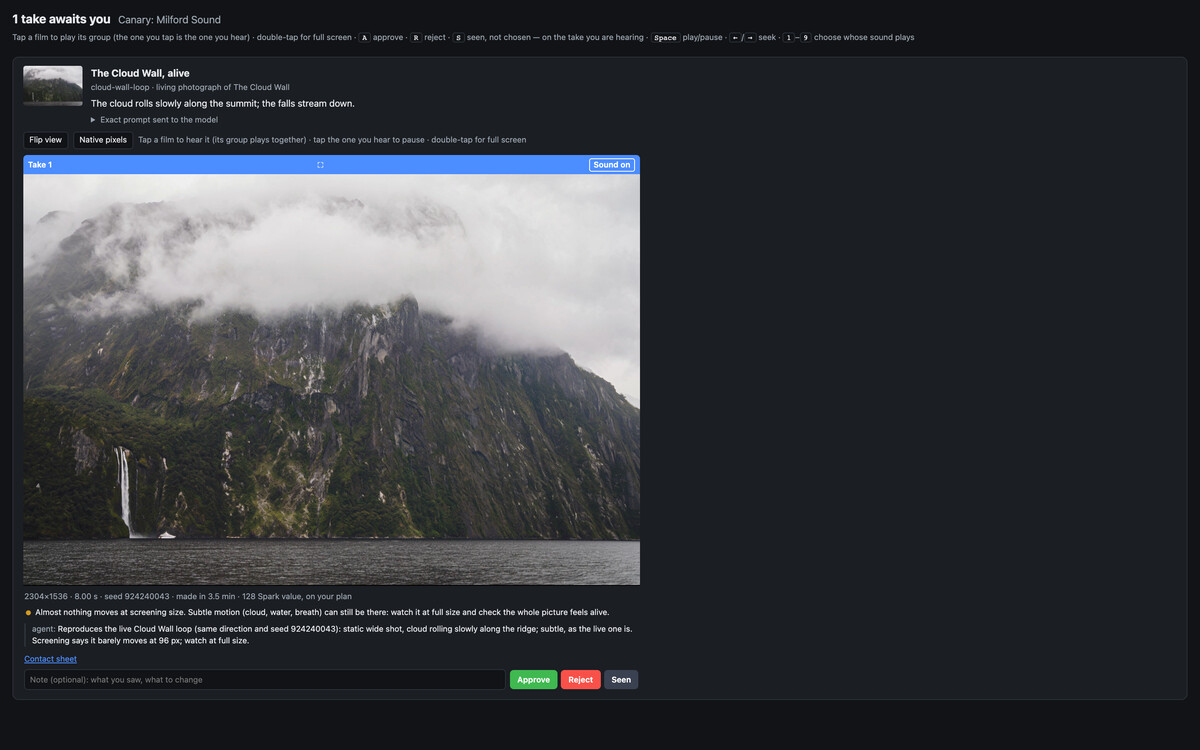Approve the take with the green button
The image size is (1200, 750).
(533, 680)
